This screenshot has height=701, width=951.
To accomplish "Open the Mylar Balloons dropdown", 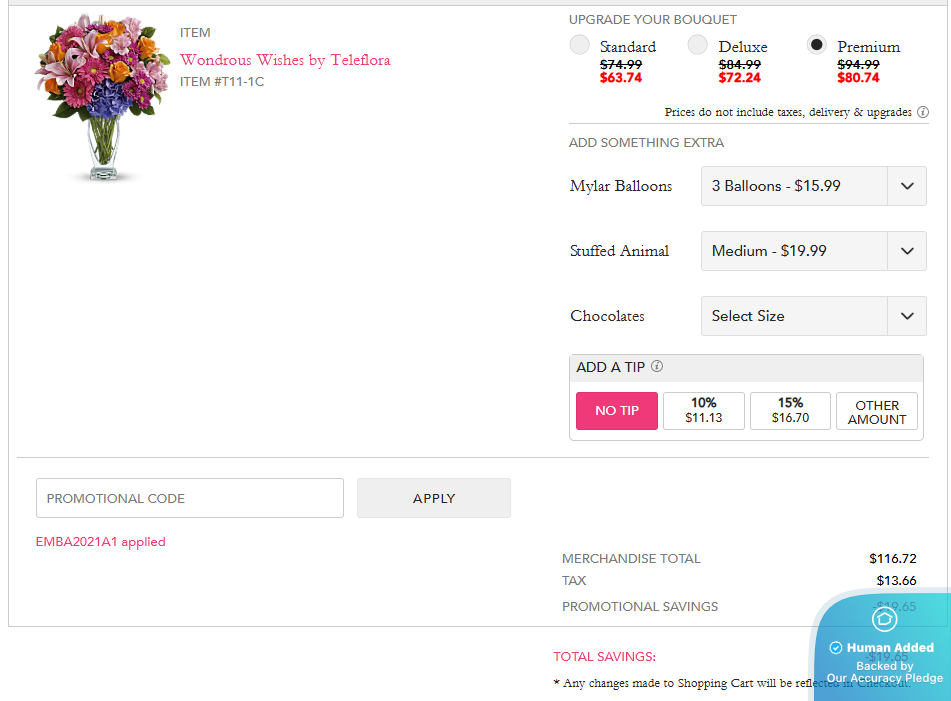I will point(814,186).
